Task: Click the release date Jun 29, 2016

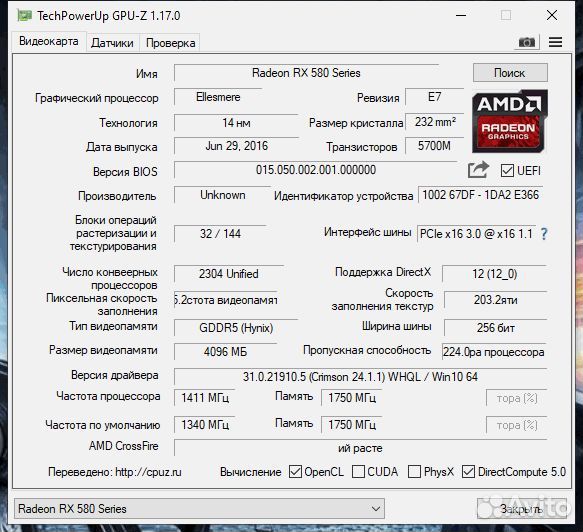Action: (x=236, y=146)
